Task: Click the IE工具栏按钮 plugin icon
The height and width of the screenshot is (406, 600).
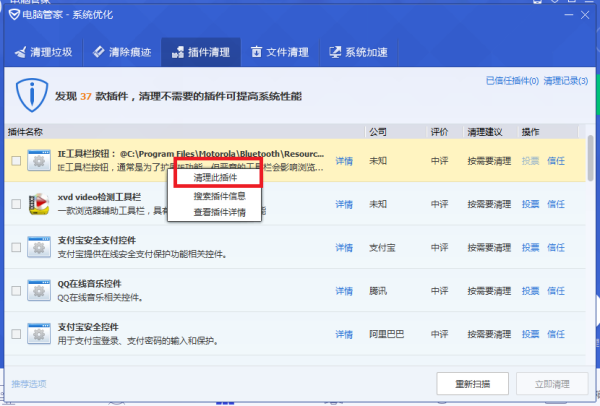Action: click(40, 160)
